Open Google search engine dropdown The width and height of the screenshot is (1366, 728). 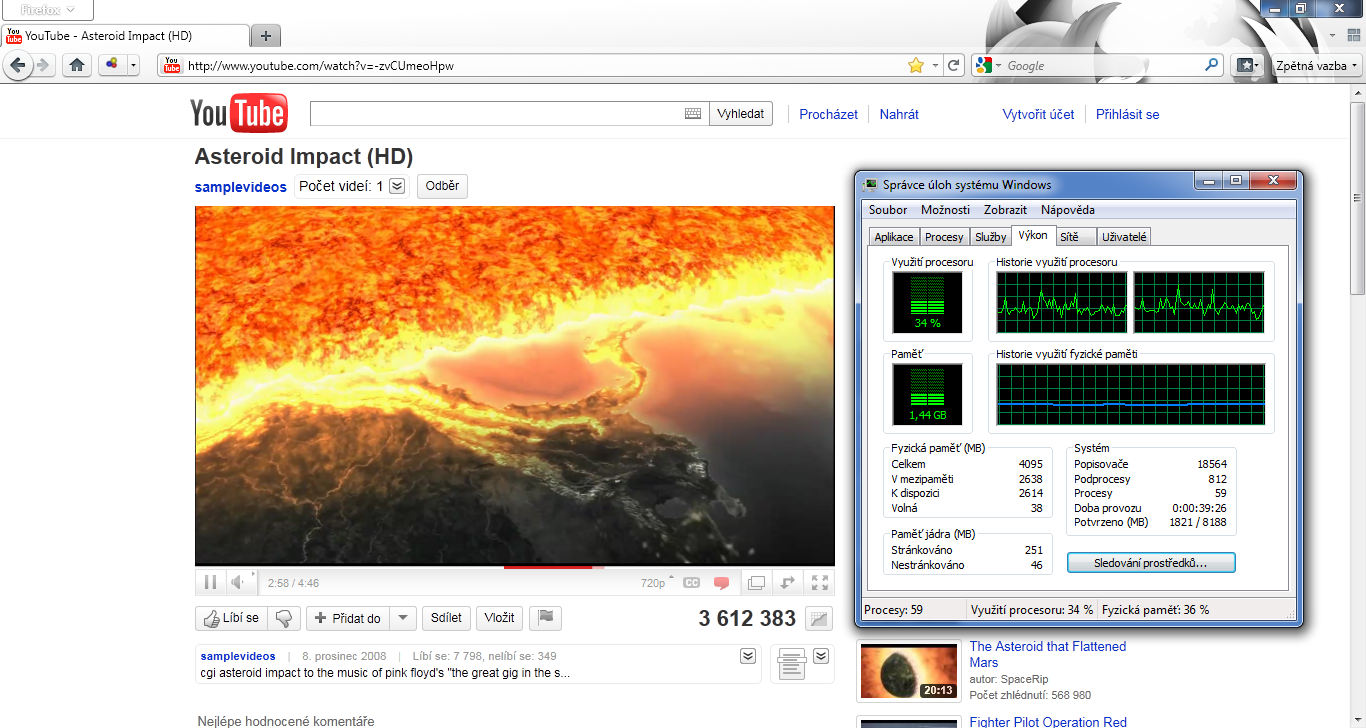coord(988,65)
